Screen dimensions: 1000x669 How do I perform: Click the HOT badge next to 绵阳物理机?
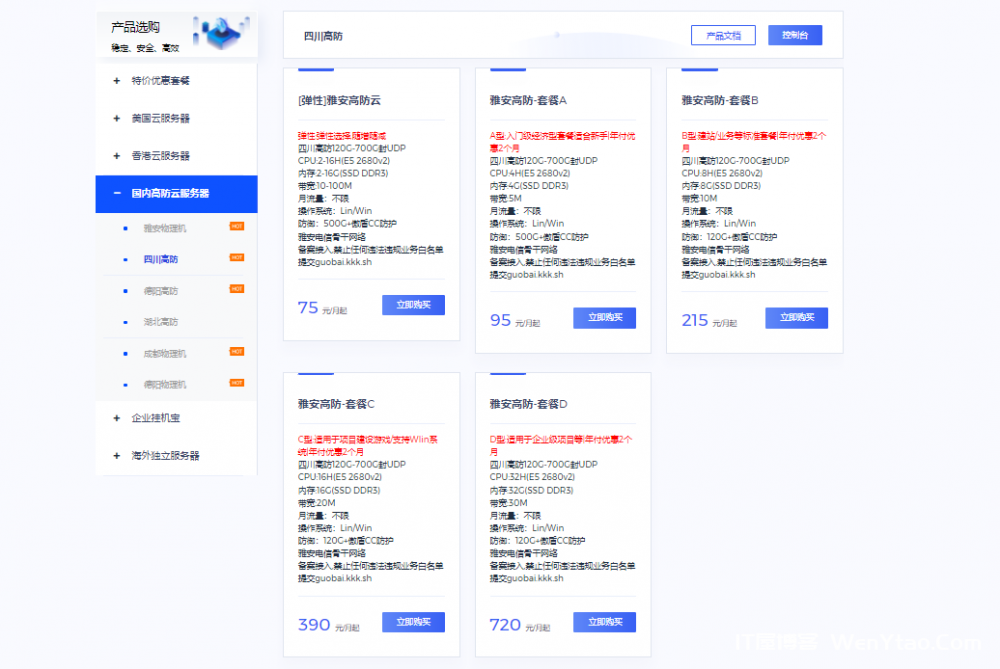click(x=236, y=384)
